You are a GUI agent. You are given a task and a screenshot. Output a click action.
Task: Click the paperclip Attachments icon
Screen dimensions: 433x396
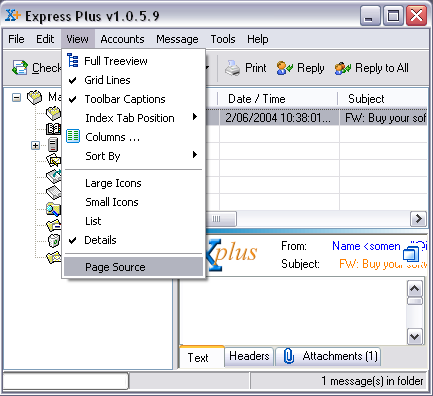(289, 356)
